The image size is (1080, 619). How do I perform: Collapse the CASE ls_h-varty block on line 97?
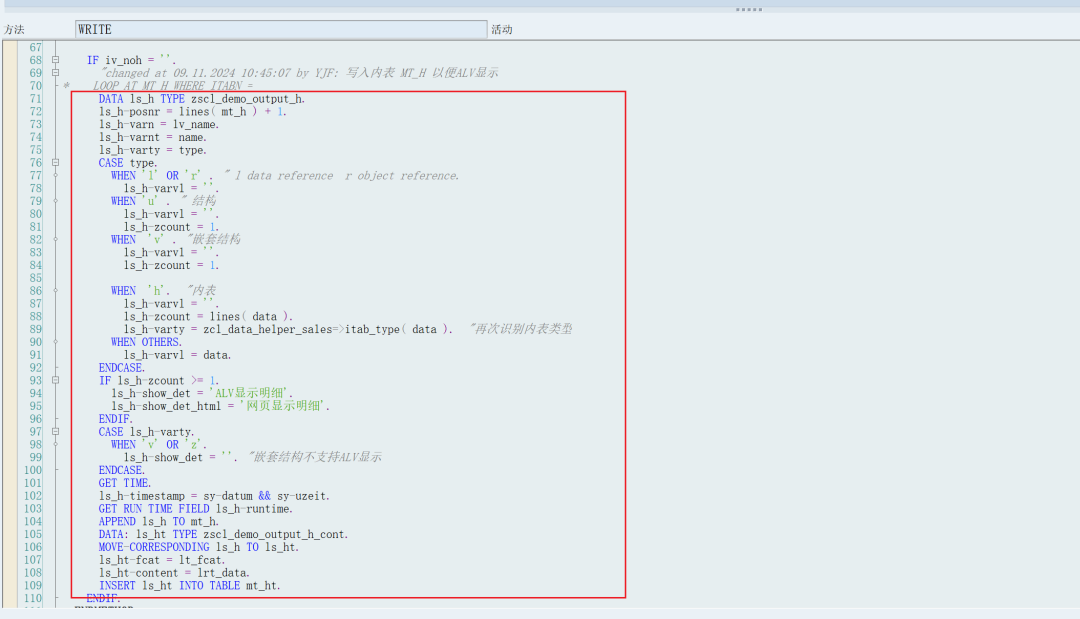56,432
